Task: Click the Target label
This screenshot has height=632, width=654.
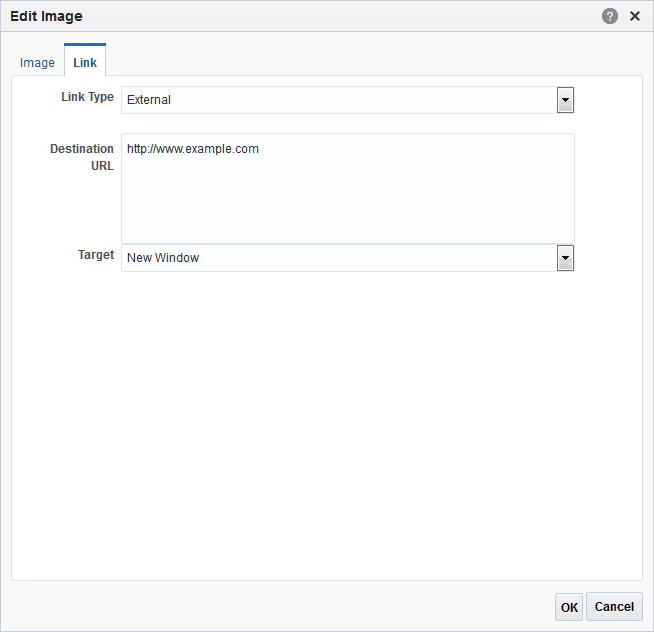Action: click(96, 255)
